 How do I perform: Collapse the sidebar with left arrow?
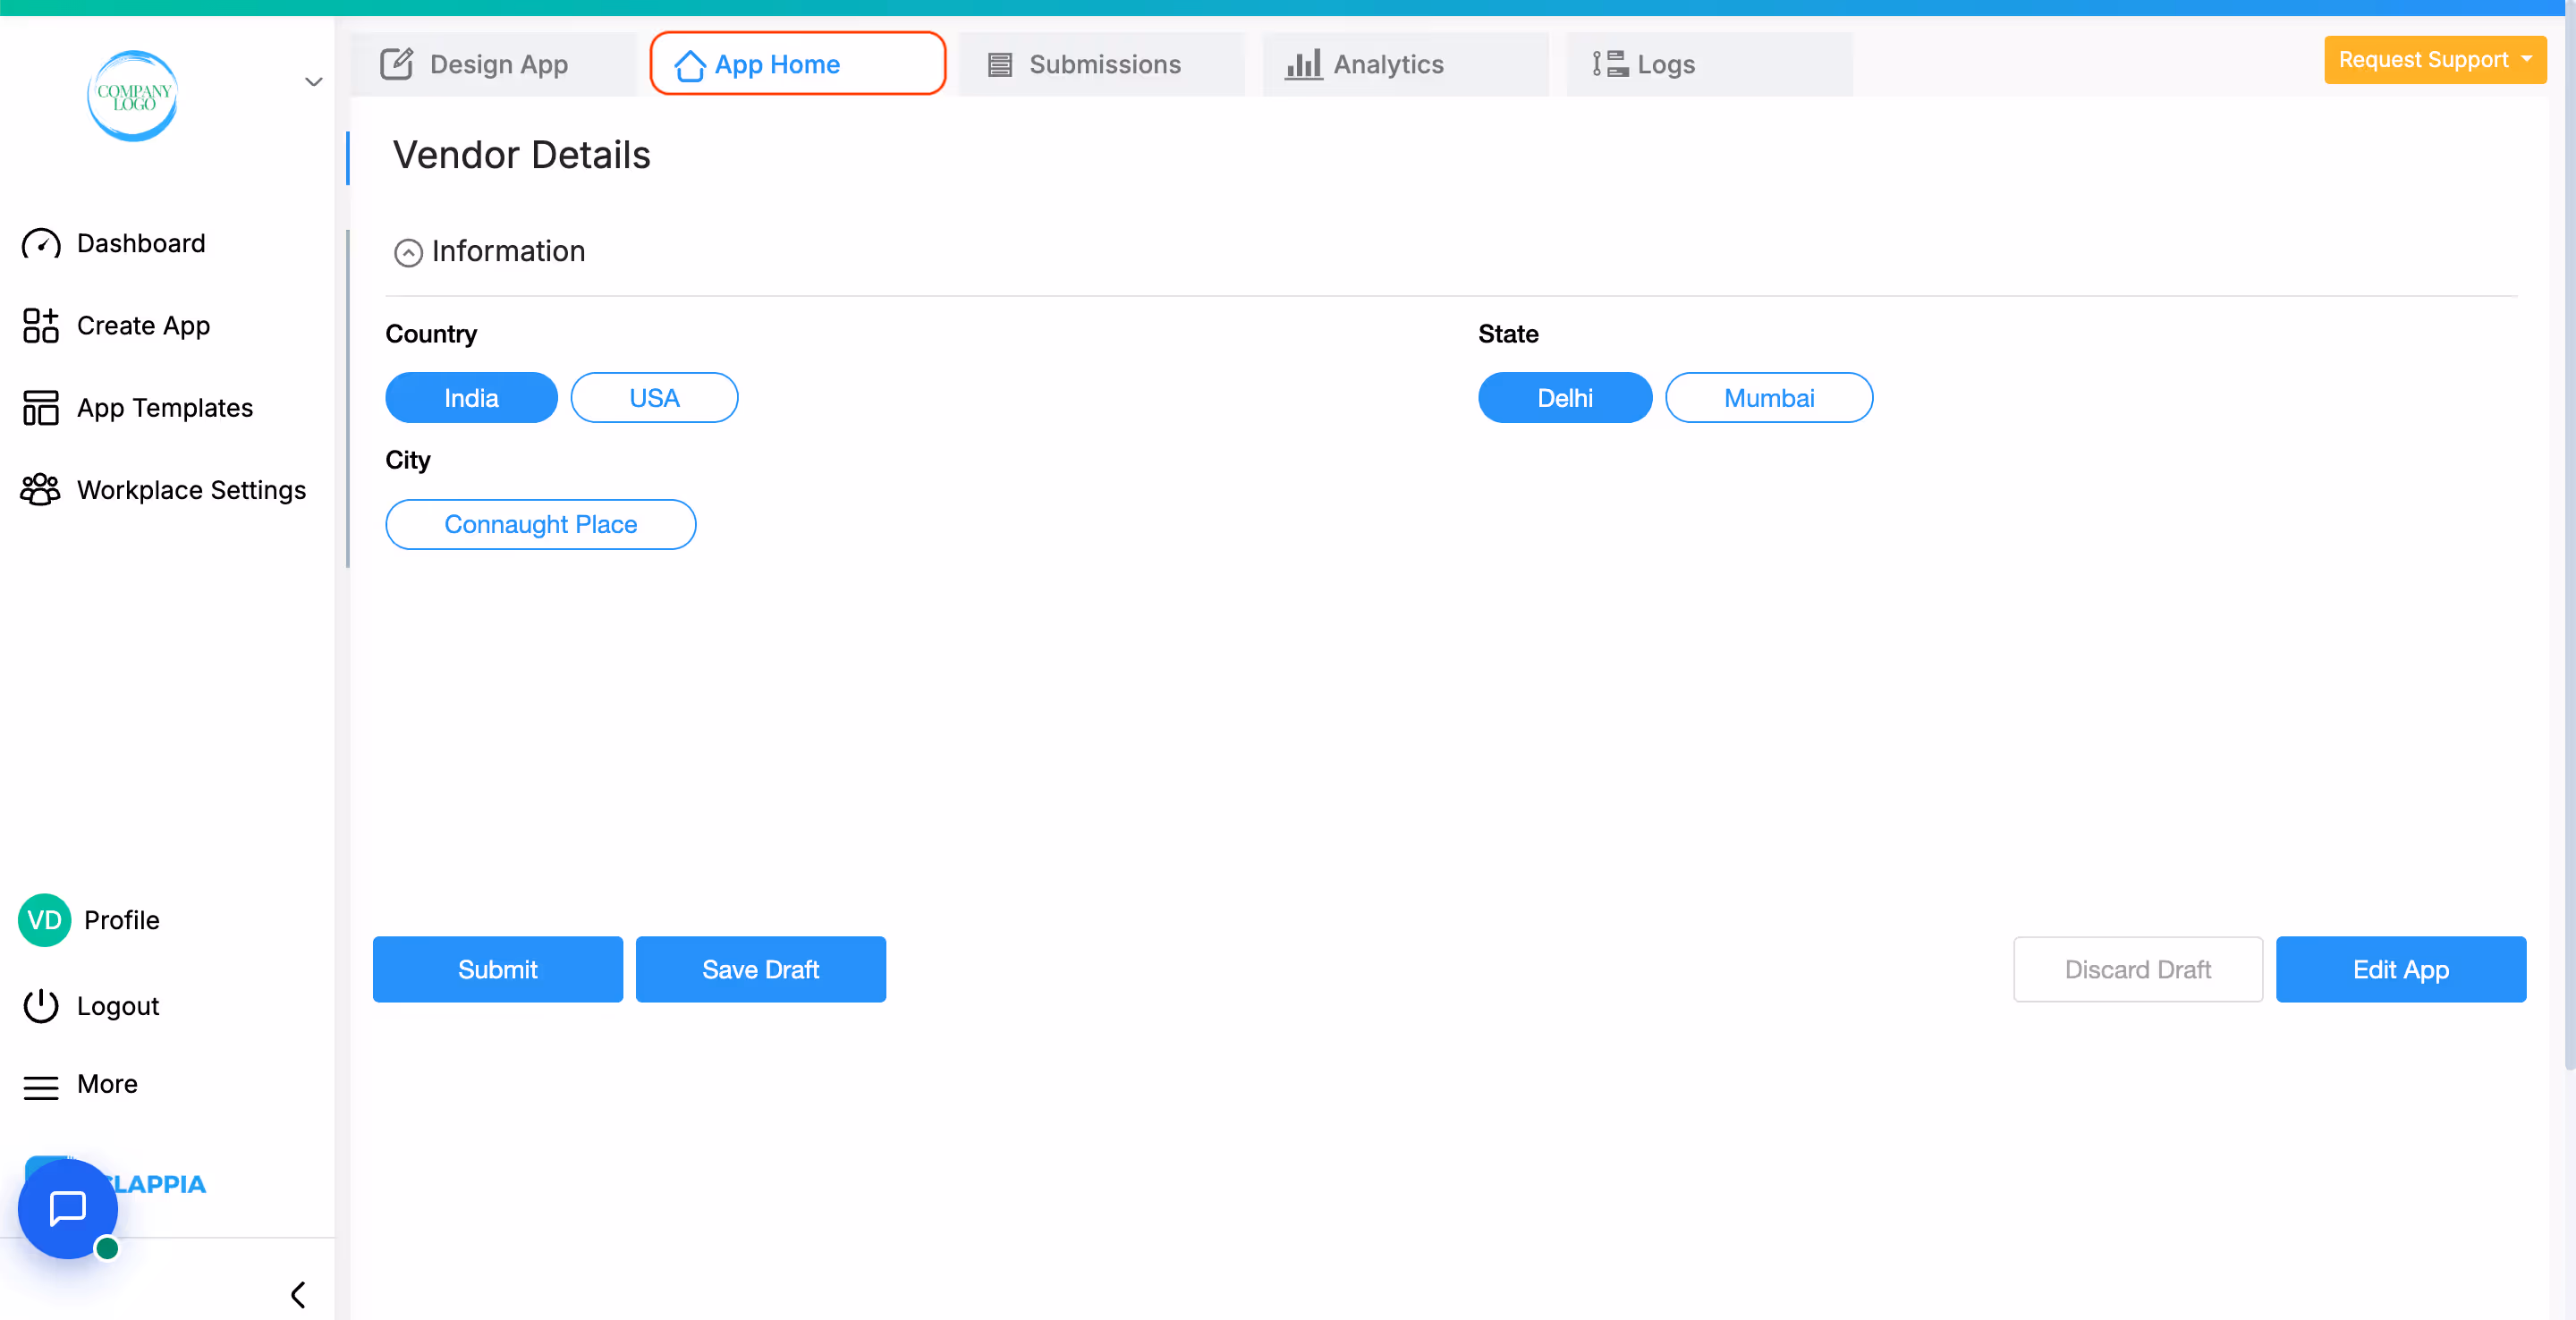pyautogui.click(x=298, y=1294)
